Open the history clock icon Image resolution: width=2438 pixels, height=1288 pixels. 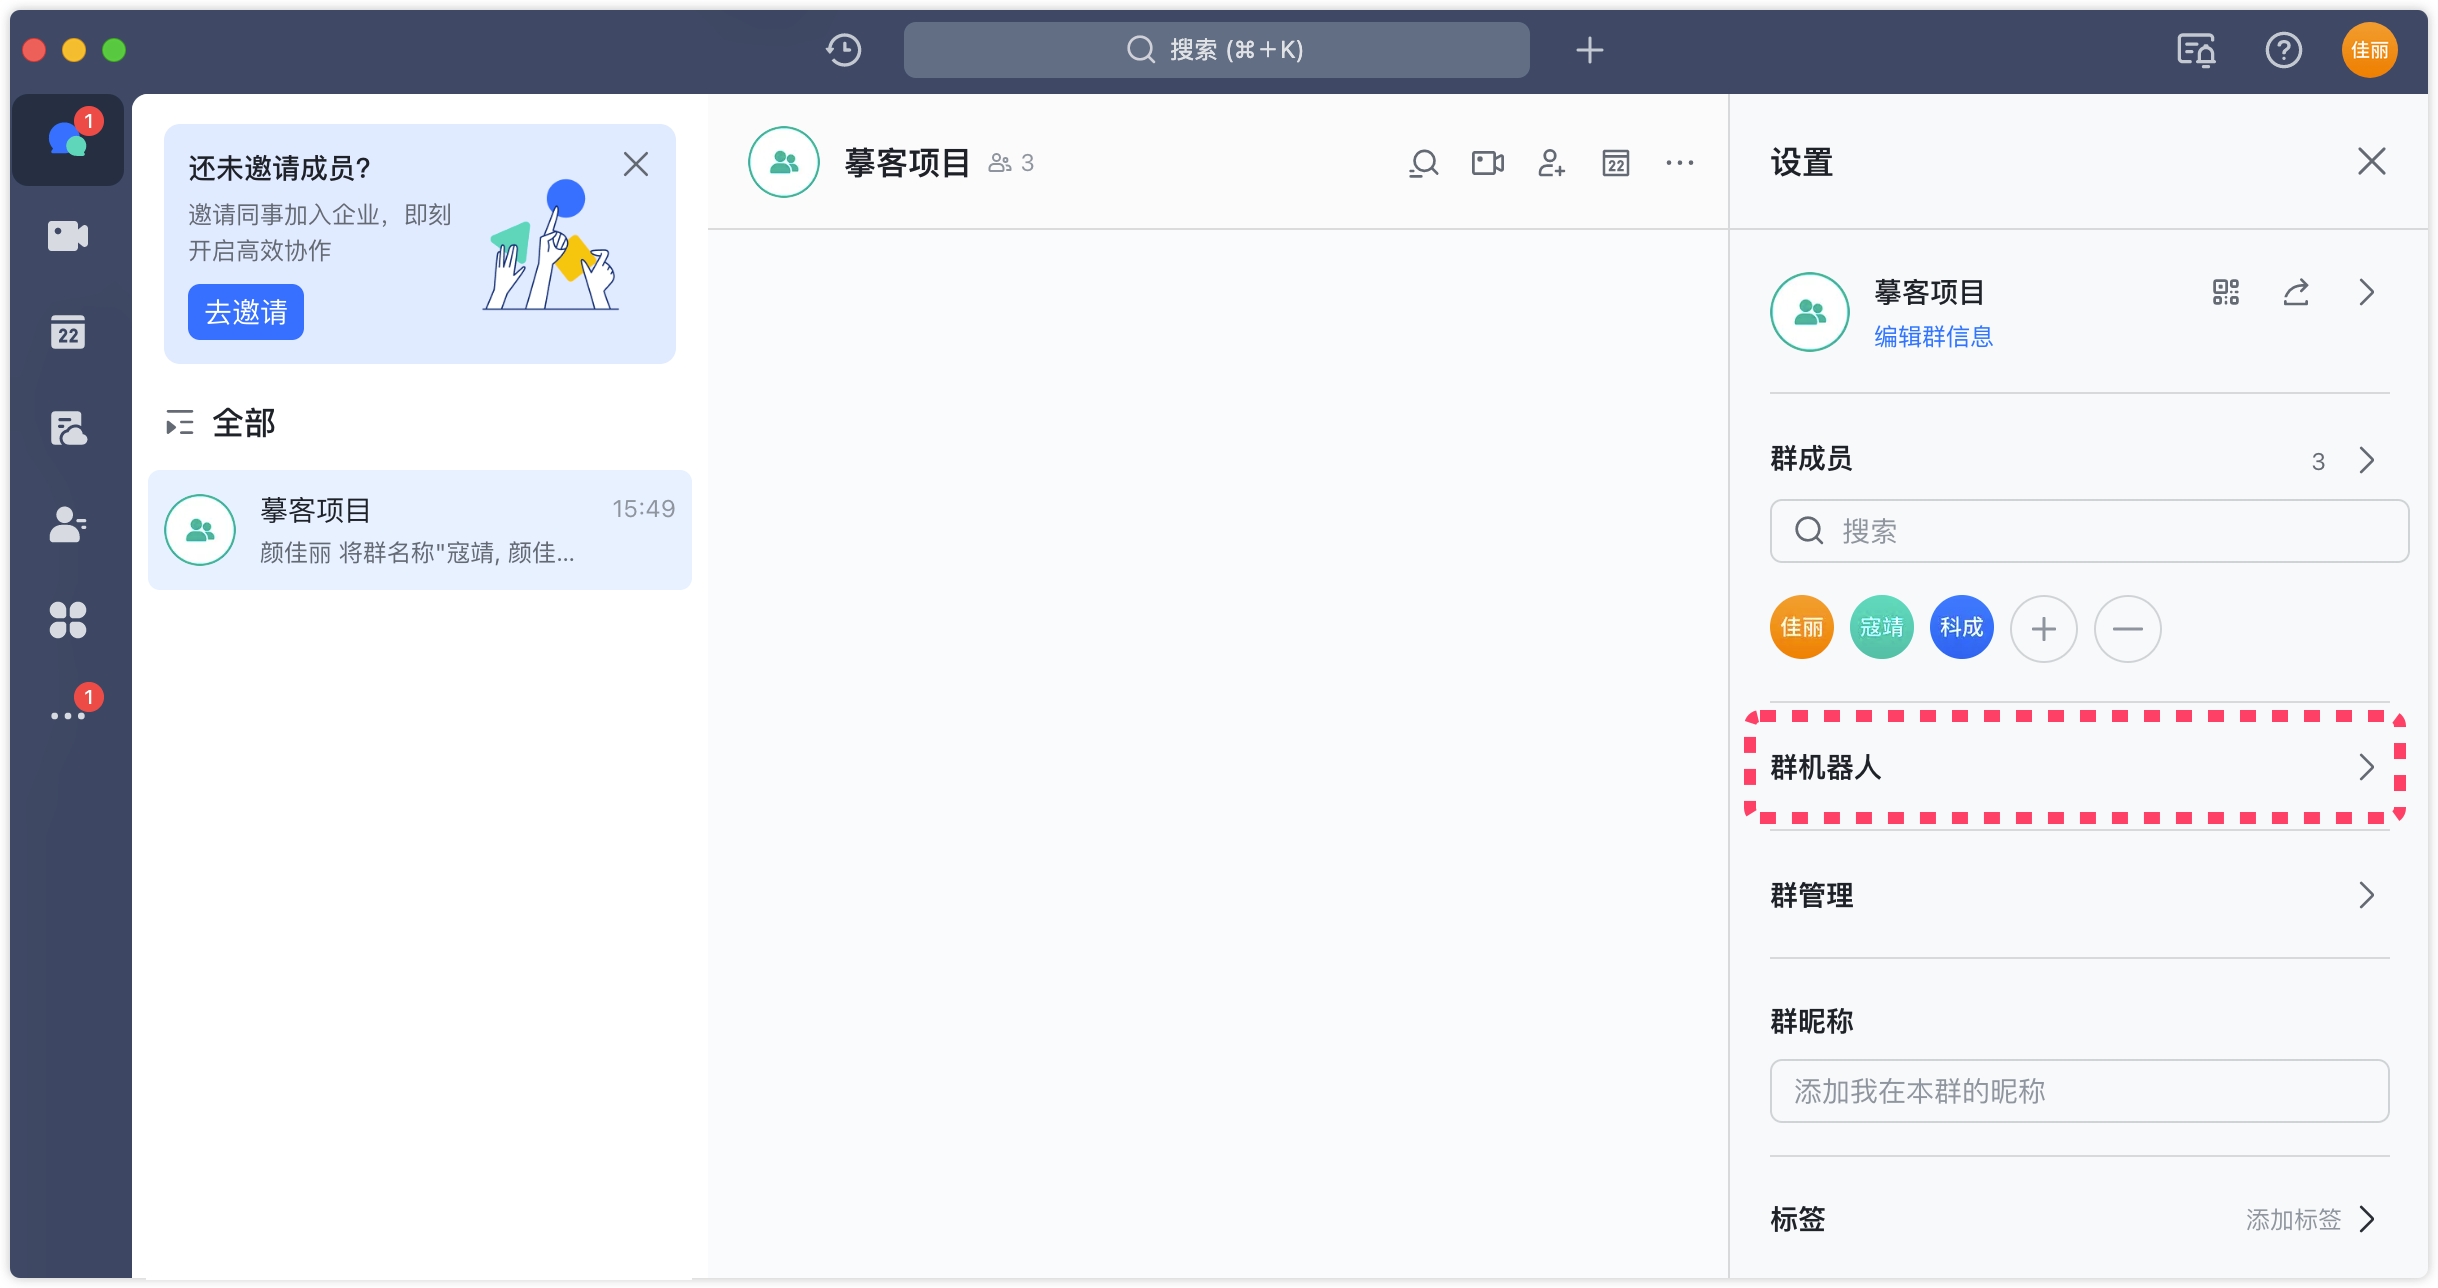843,50
